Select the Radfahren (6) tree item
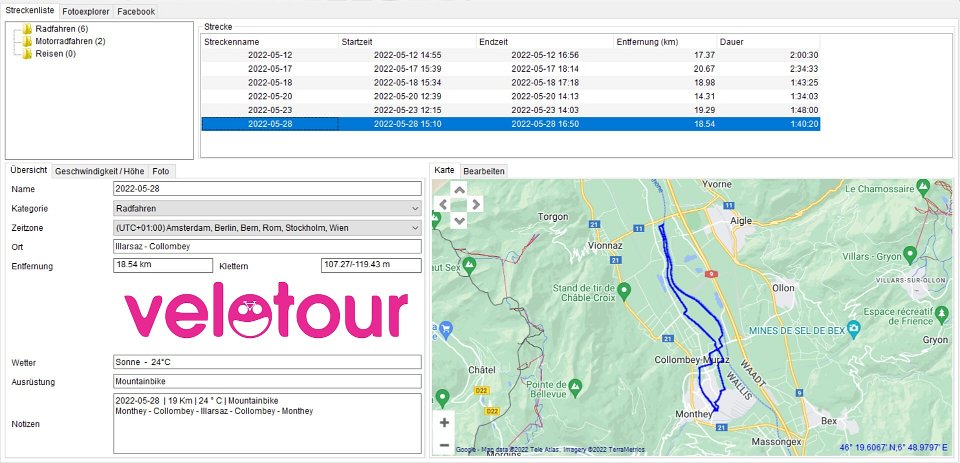Image resolution: width=960 pixels, height=463 pixels. pyautogui.click(x=61, y=29)
